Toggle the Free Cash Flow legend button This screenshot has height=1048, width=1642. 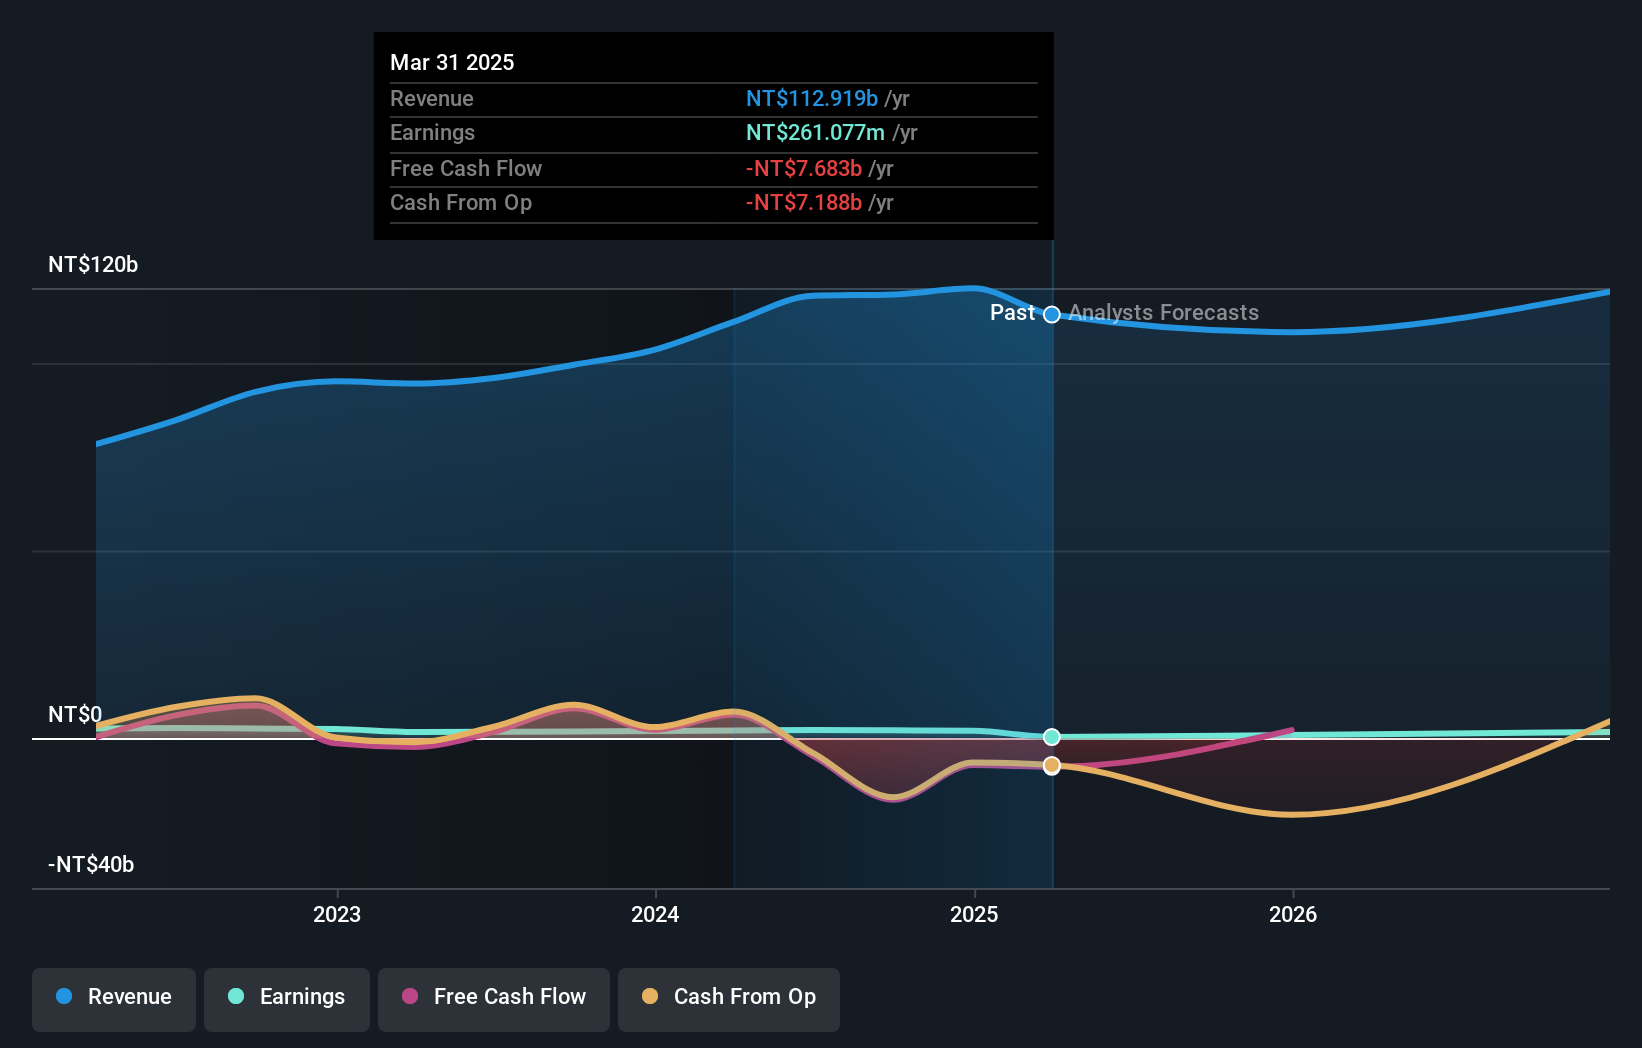494,999
